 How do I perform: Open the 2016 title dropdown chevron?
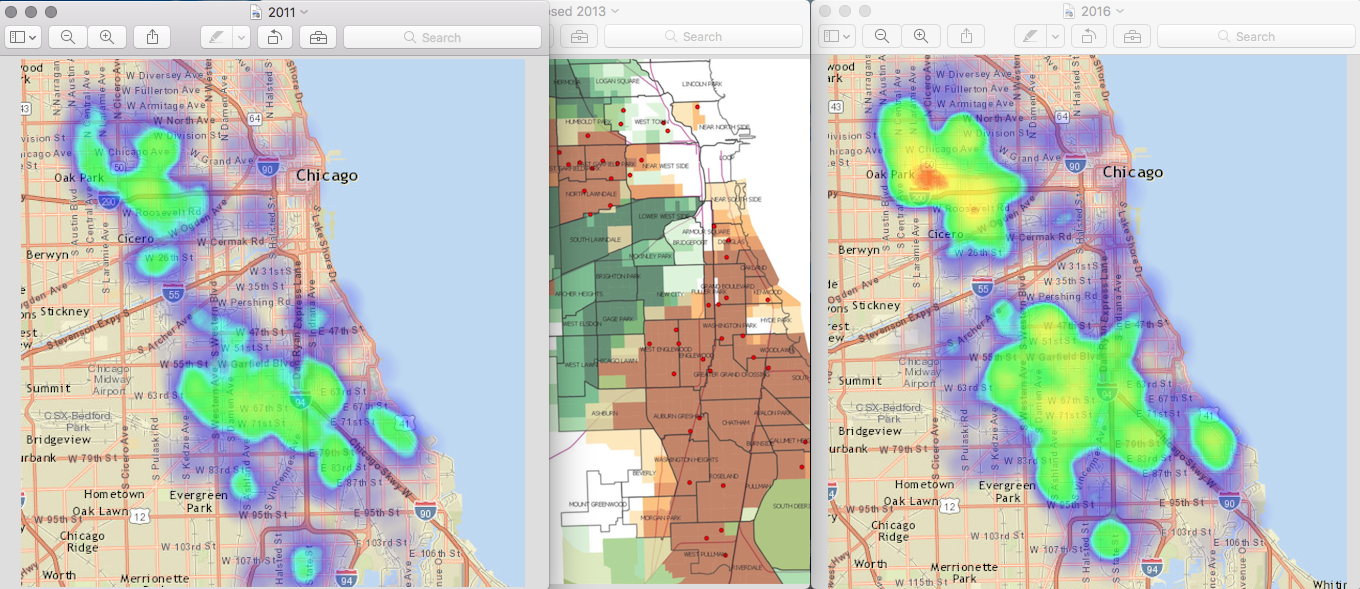[1118, 11]
